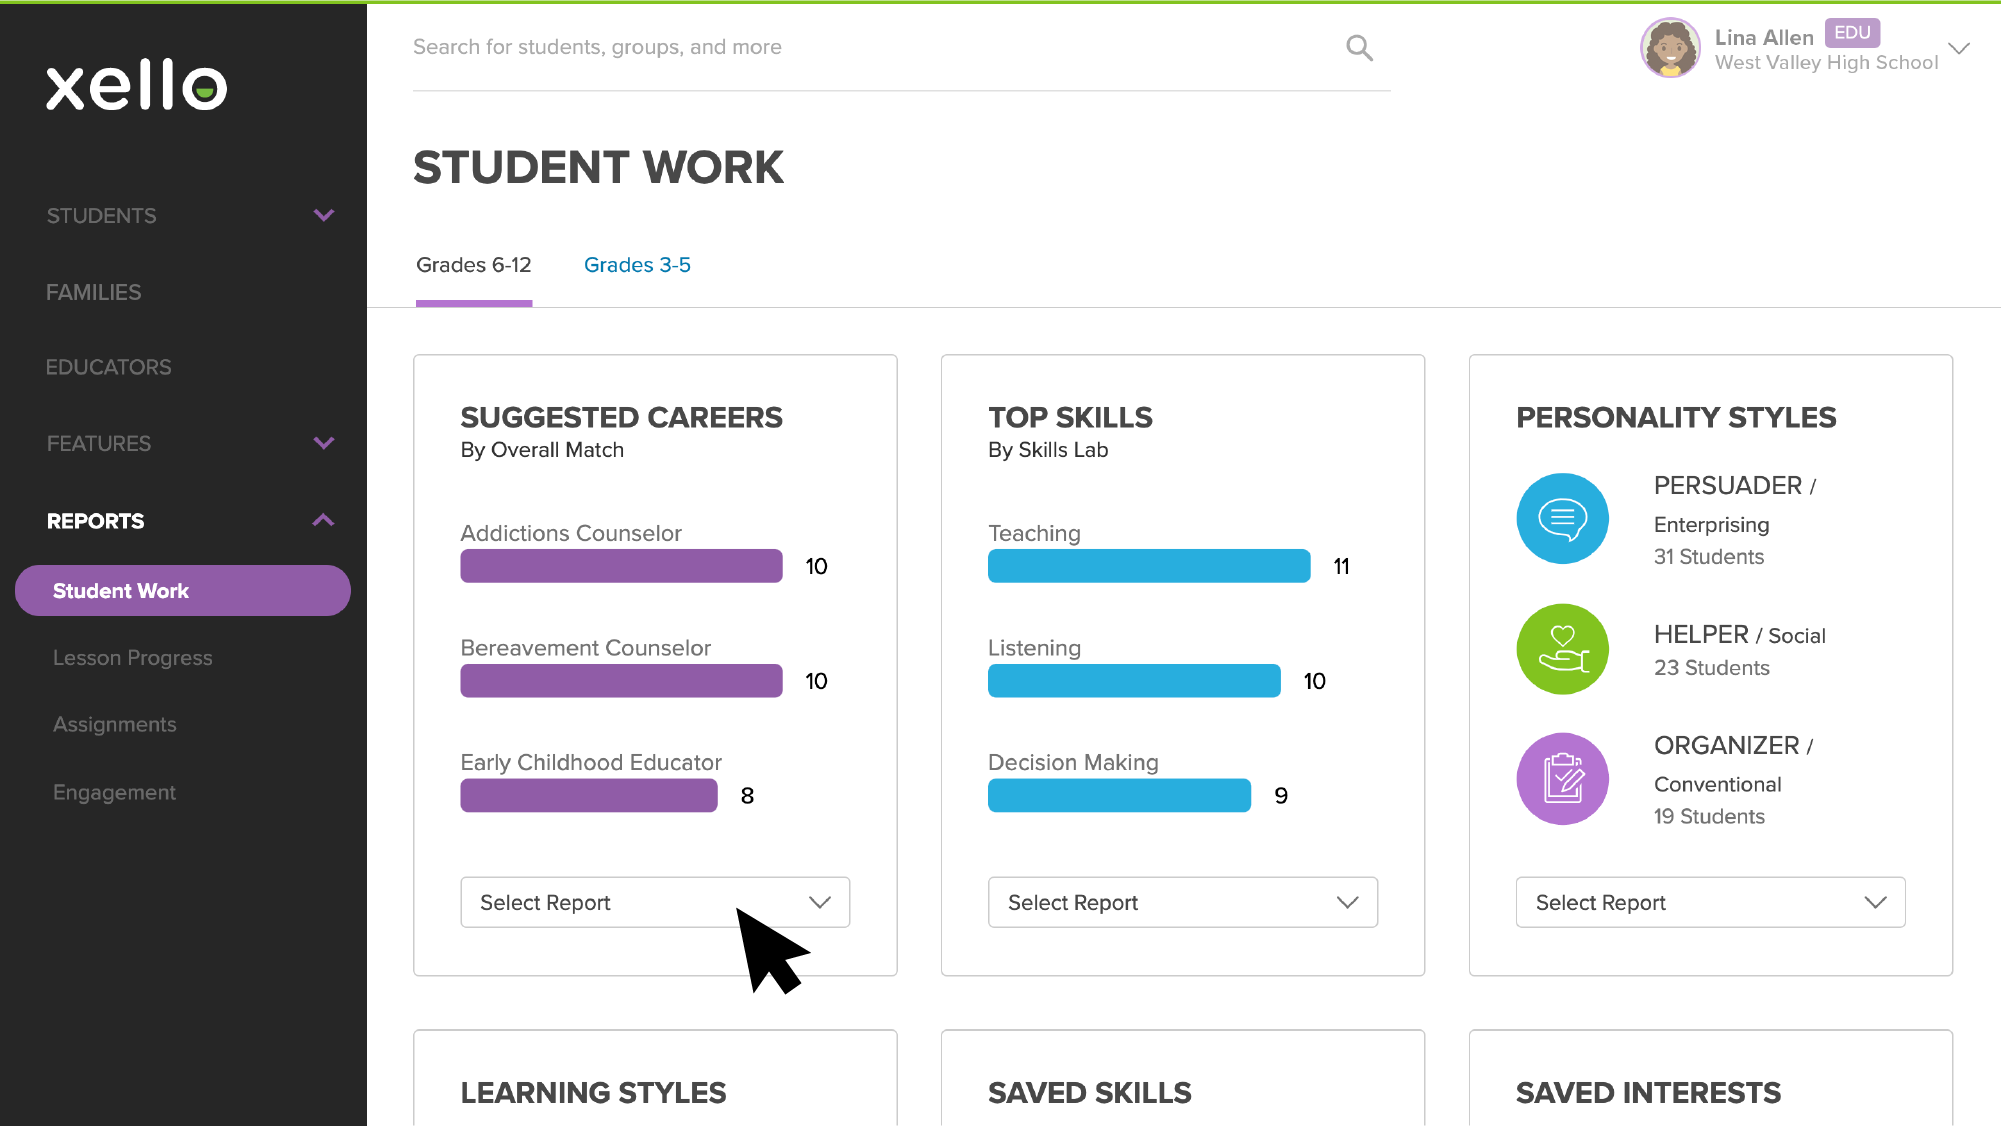Click the "SUGGESTED CAREERS" heading
Image resolution: width=2001 pixels, height=1126 pixels.
pyautogui.click(x=621, y=417)
